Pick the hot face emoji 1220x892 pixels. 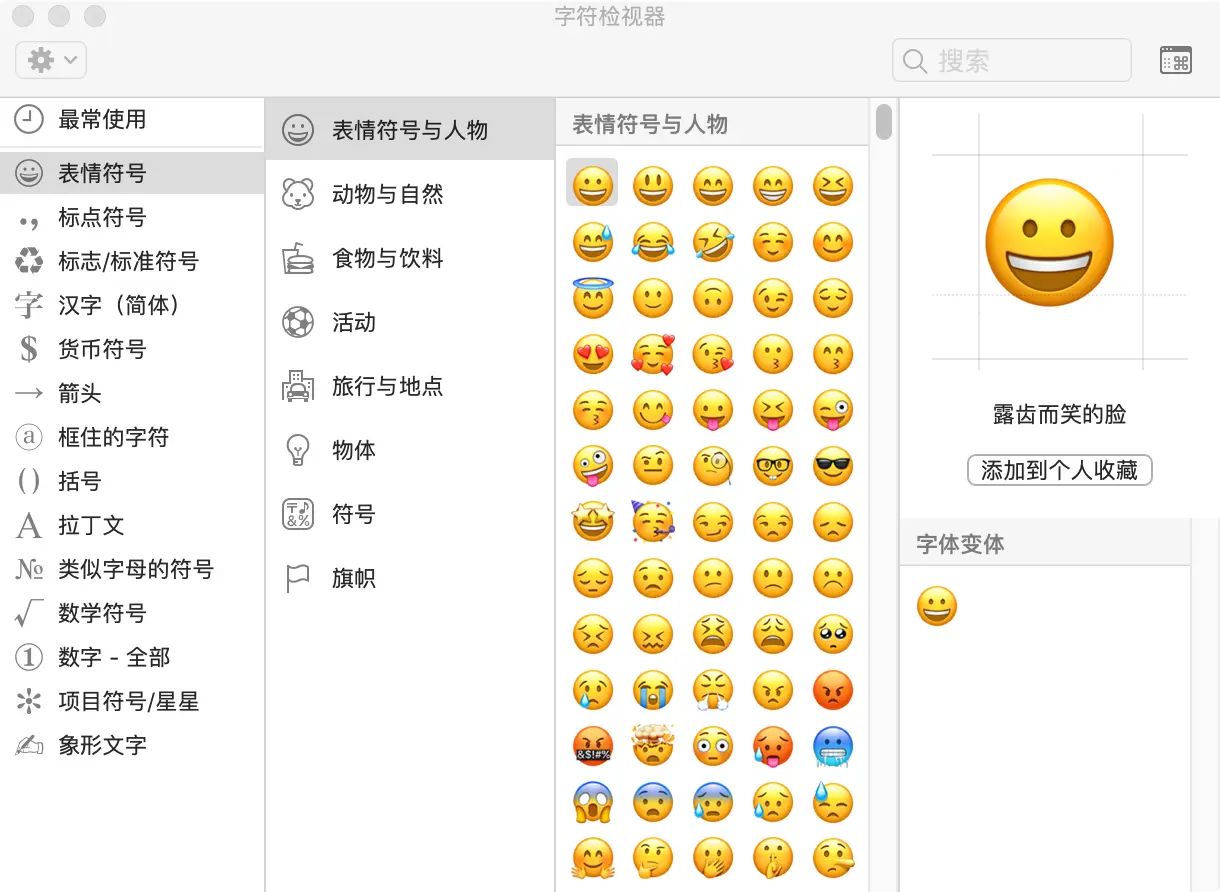(772, 745)
